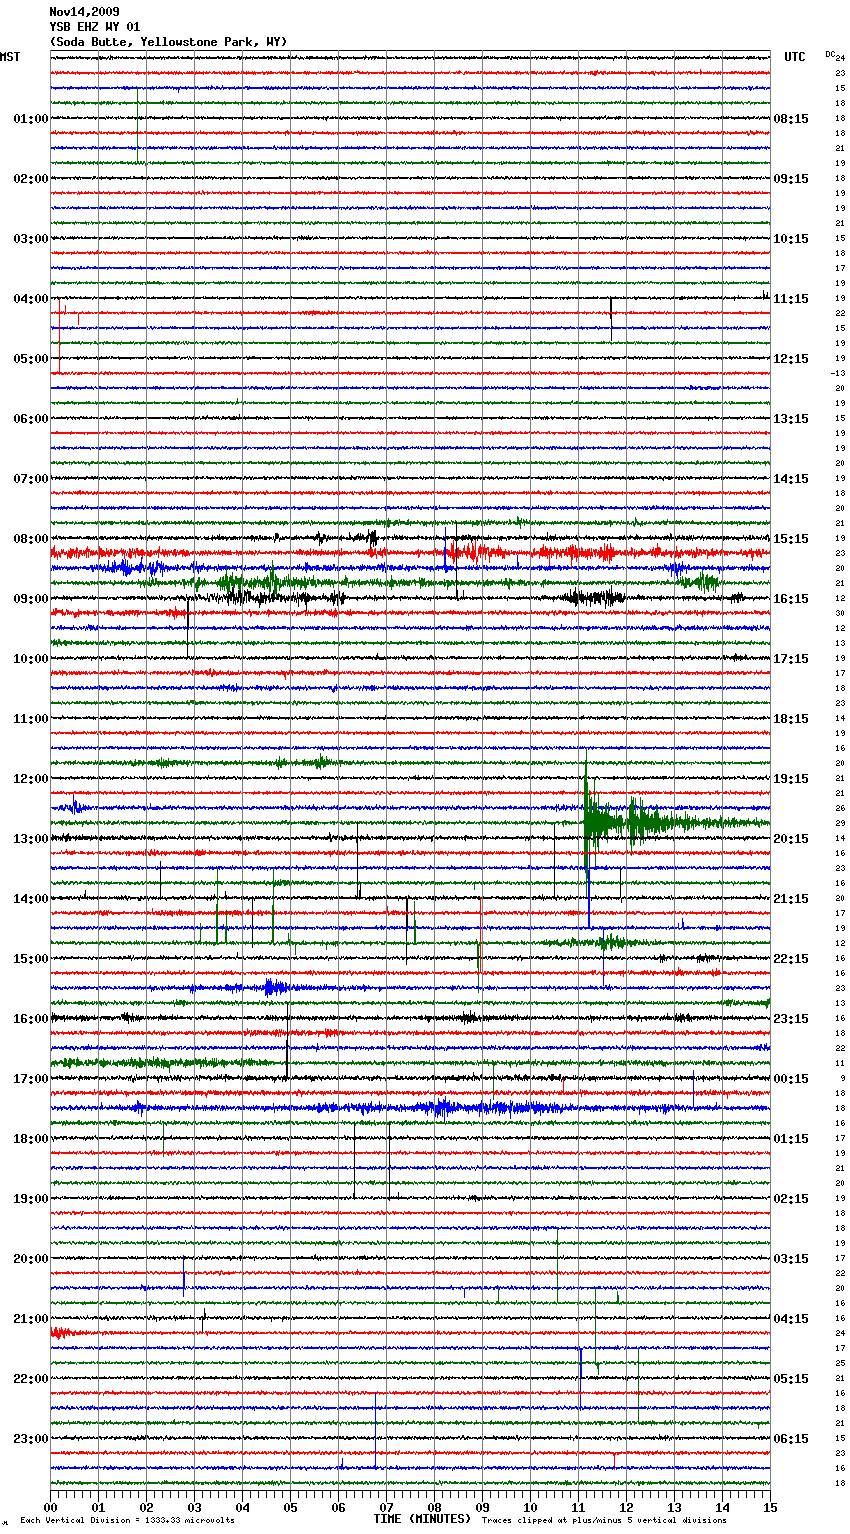This screenshot has width=850, height=1534.
Task: Select the '13:00' MST time label
Action: pos(31,839)
